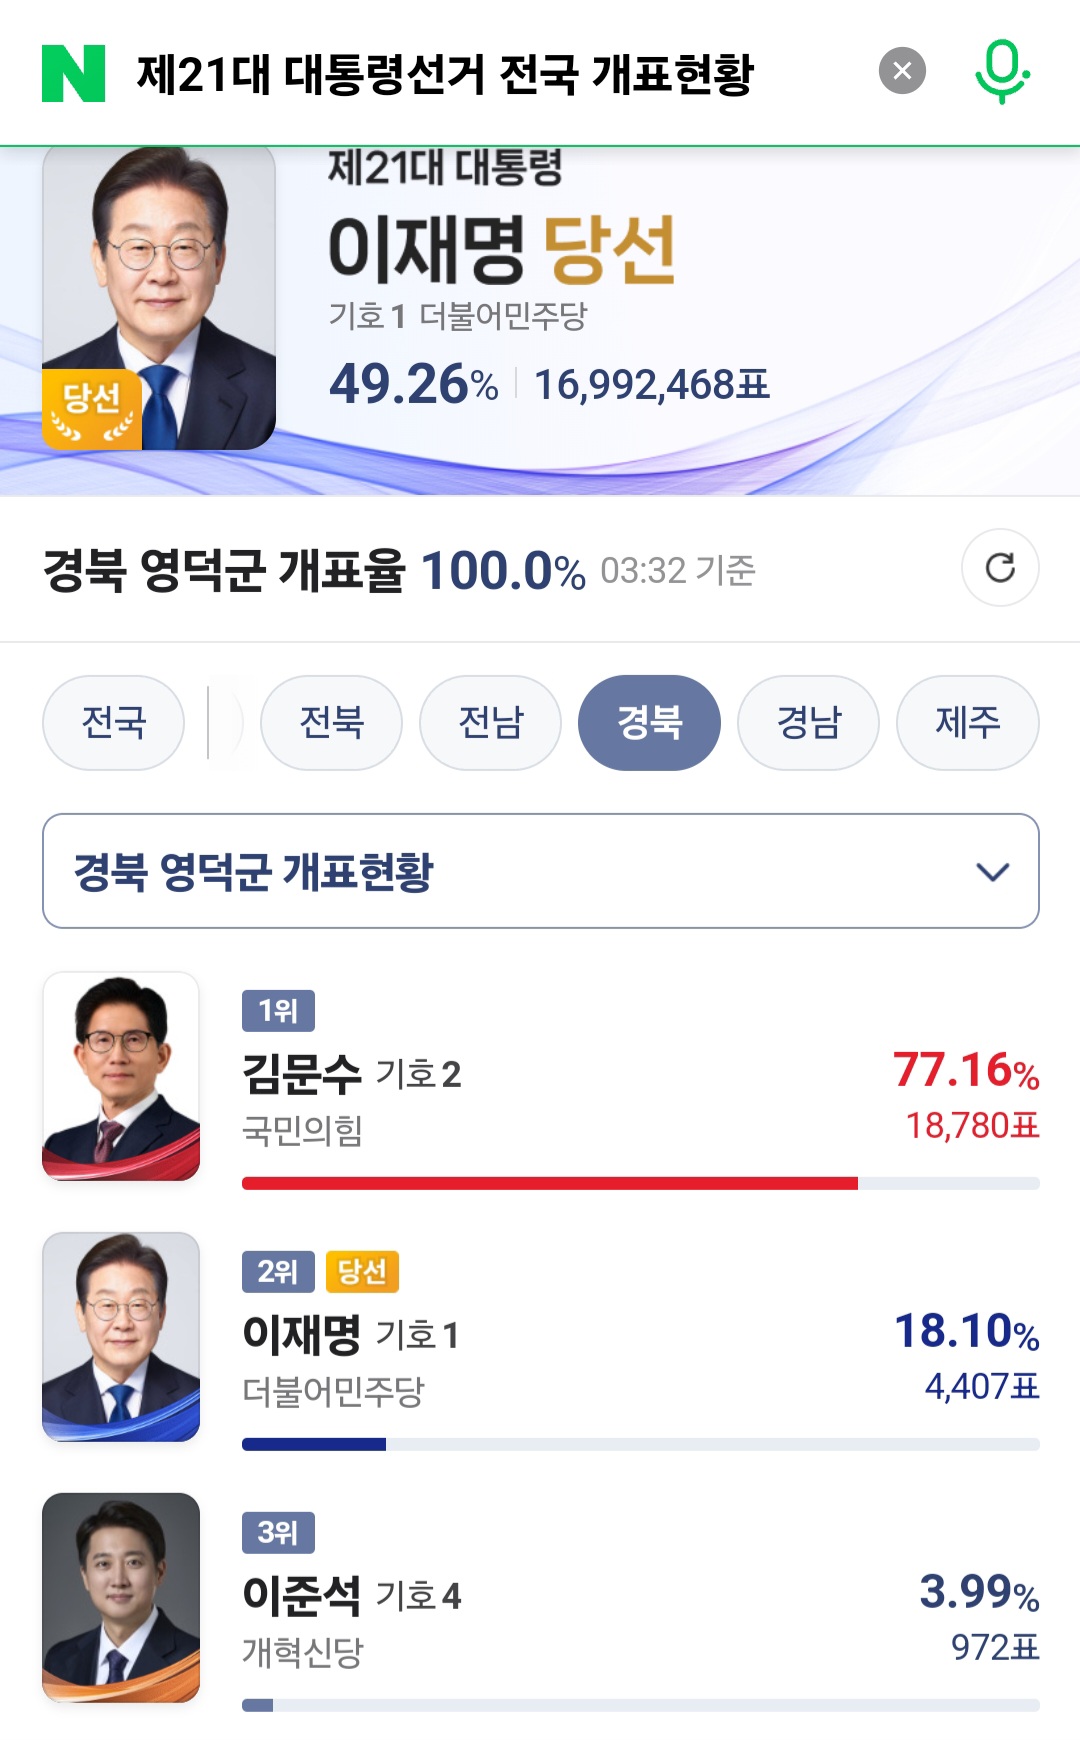The width and height of the screenshot is (1080, 1743).
Task: Clear the search text with X icon
Action: click(x=902, y=71)
